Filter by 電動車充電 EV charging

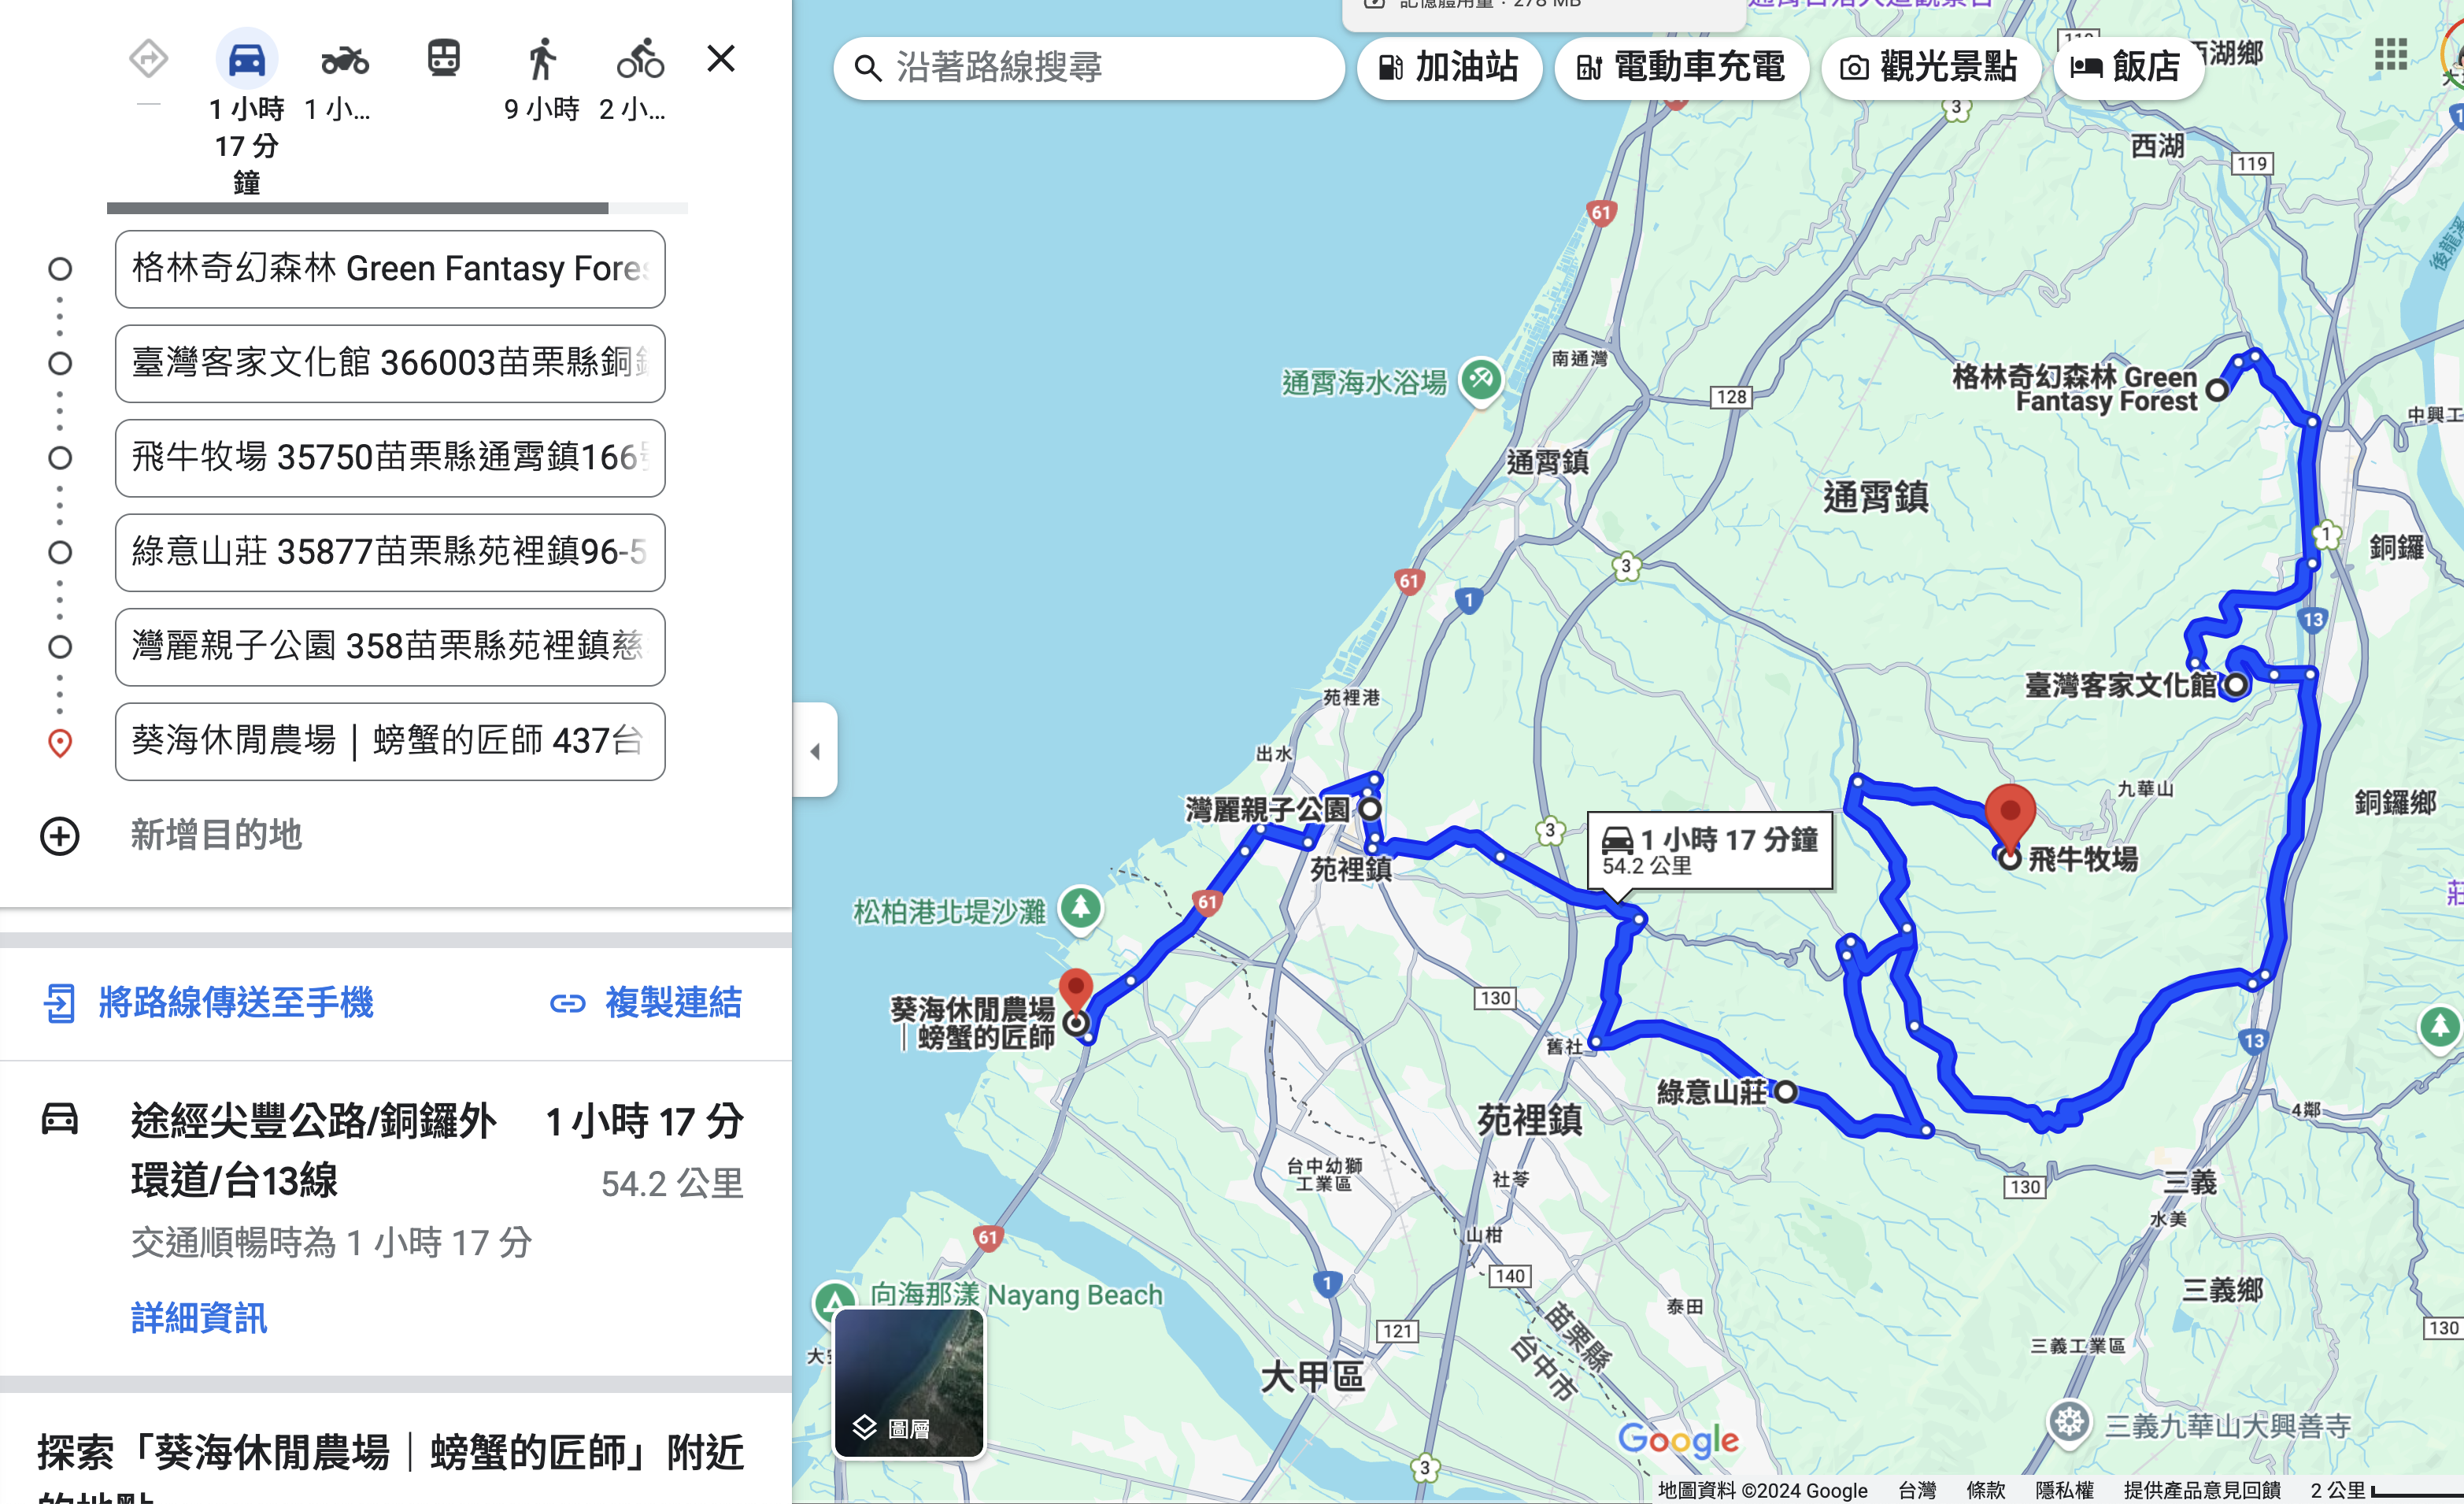point(1681,68)
